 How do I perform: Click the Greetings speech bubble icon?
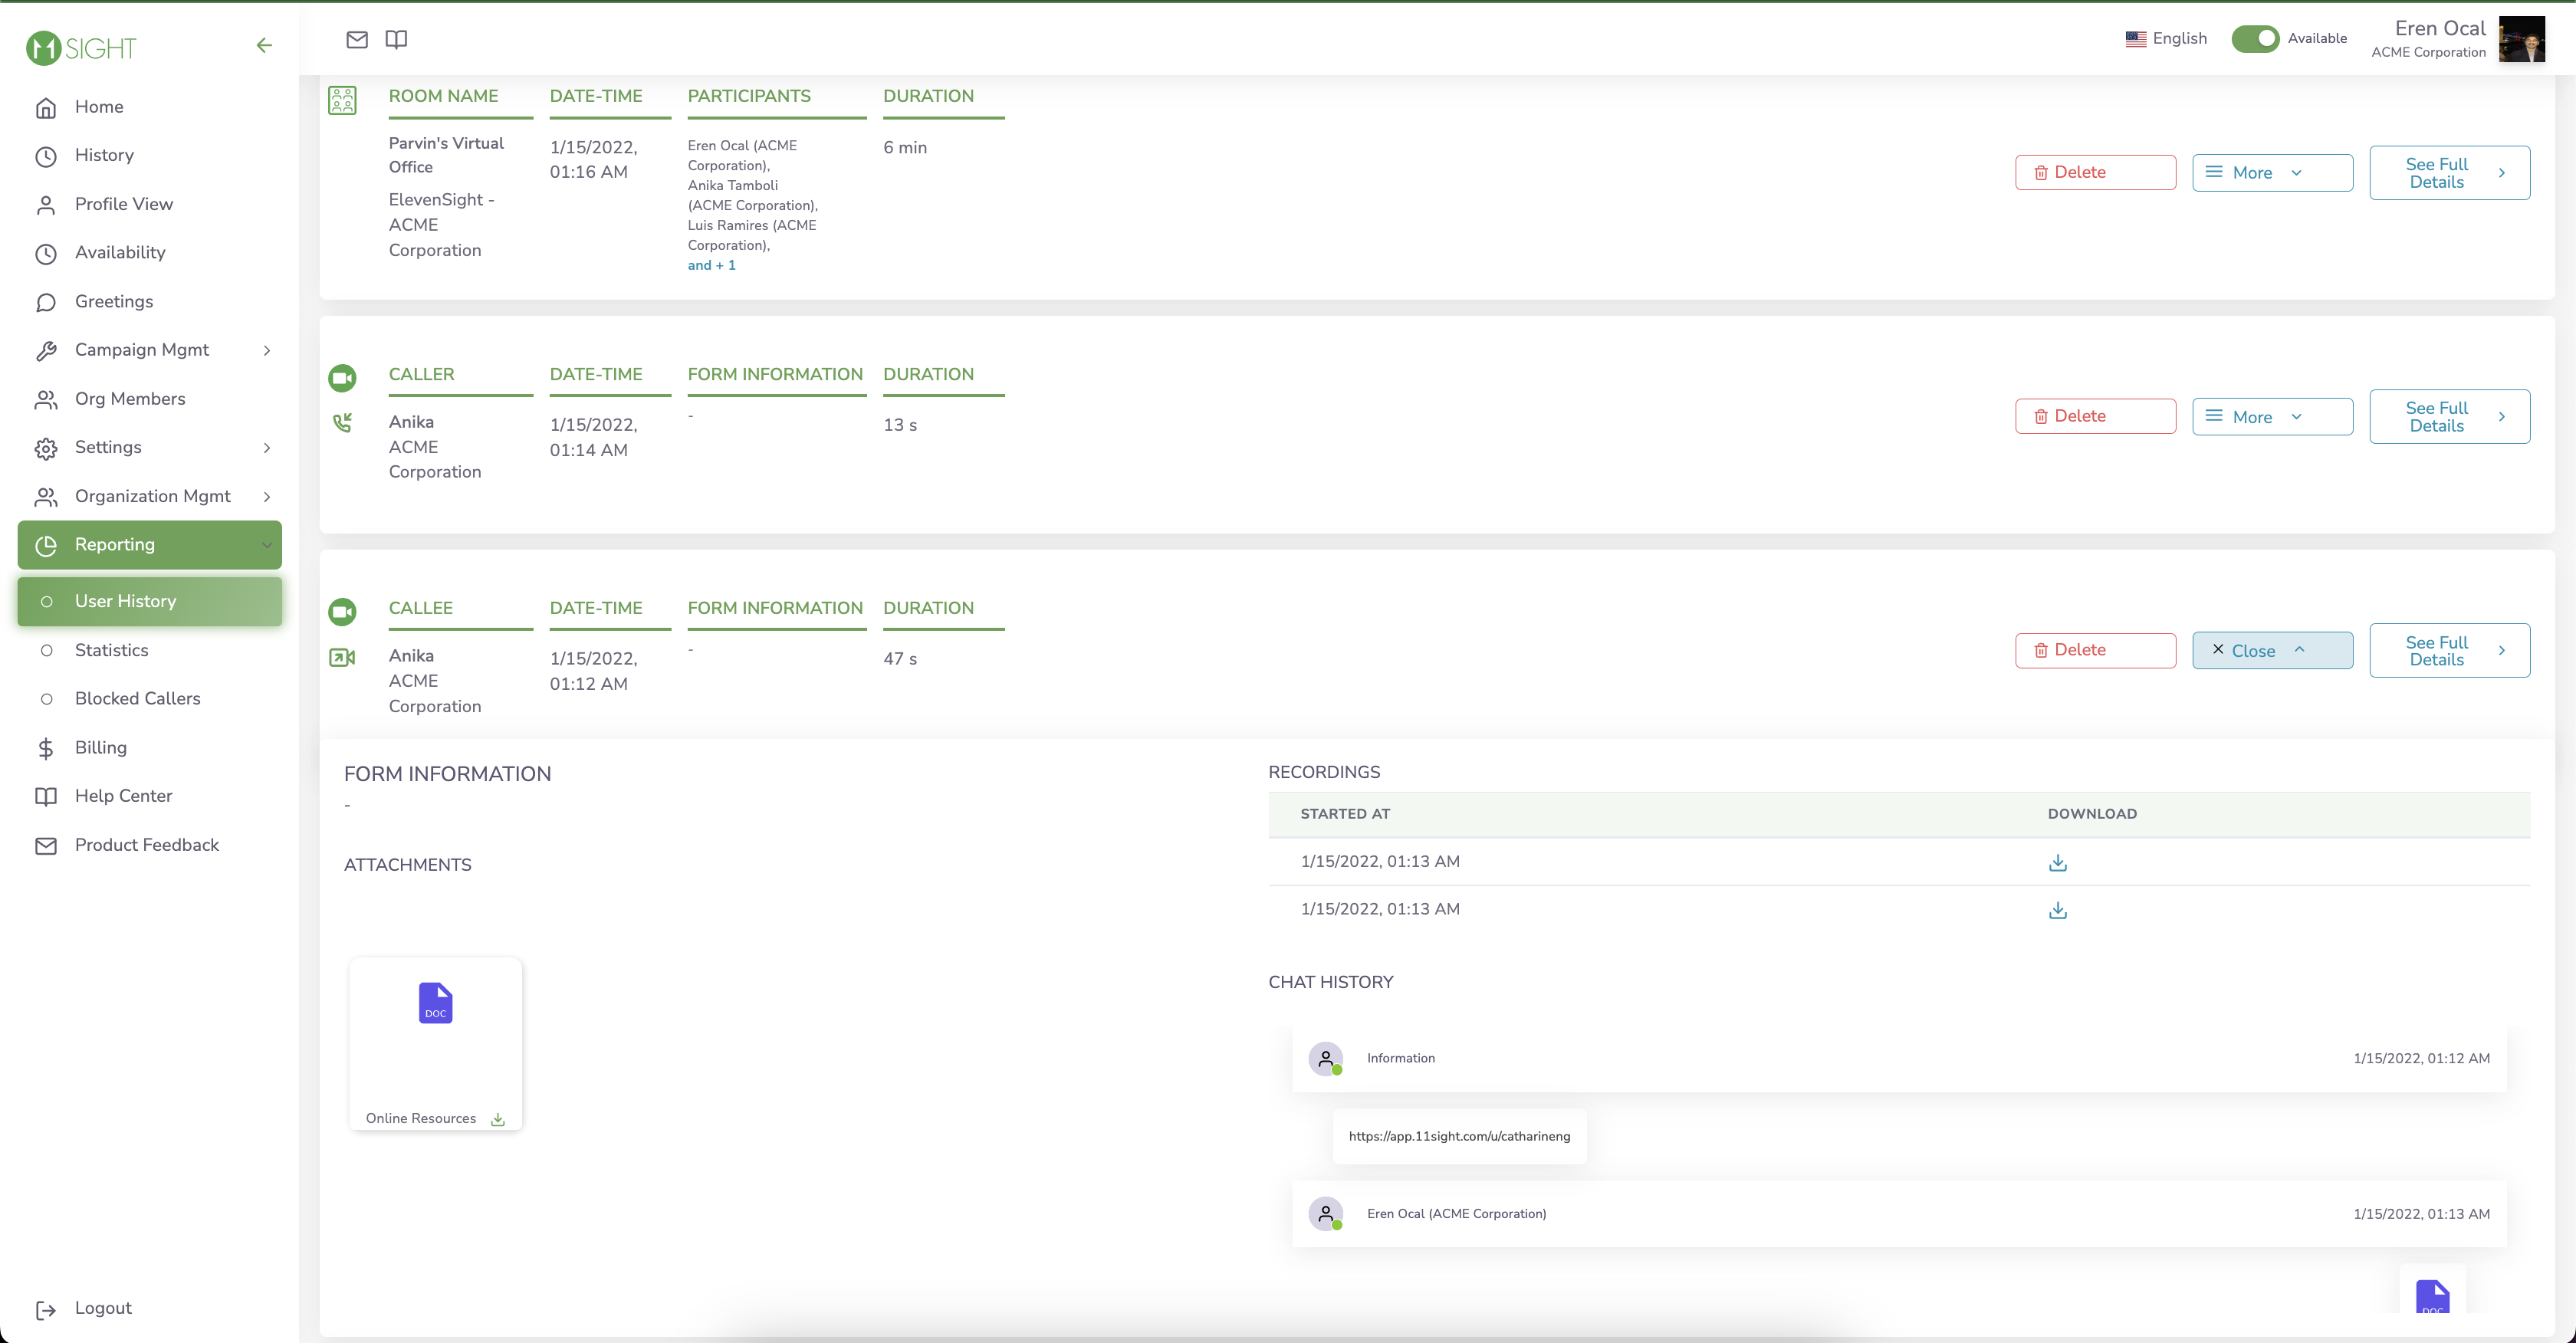tap(46, 302)
